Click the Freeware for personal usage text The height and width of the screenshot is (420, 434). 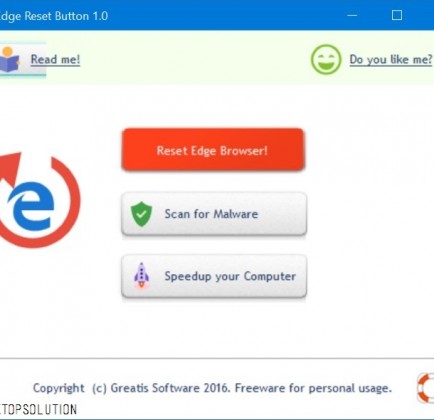point(313,388)
